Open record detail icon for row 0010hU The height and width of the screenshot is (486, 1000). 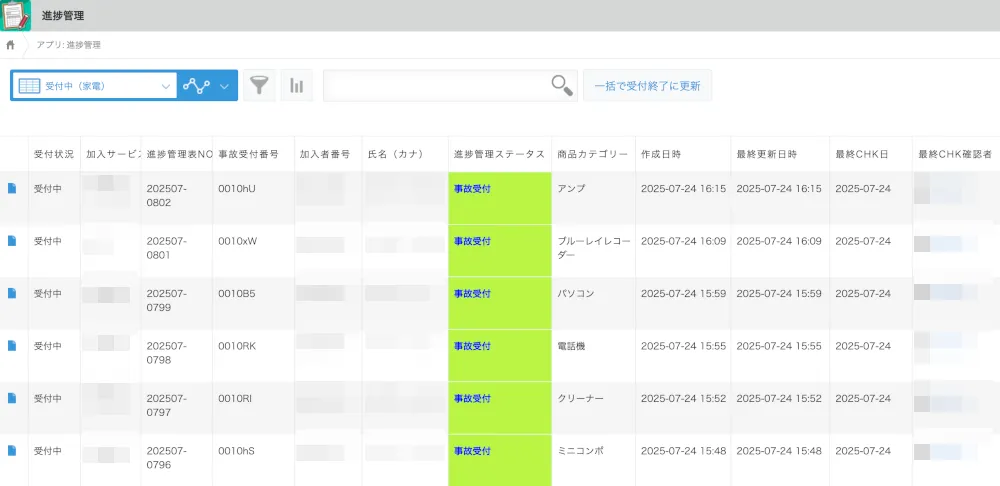pyautogui.click(x=13, y=188)
